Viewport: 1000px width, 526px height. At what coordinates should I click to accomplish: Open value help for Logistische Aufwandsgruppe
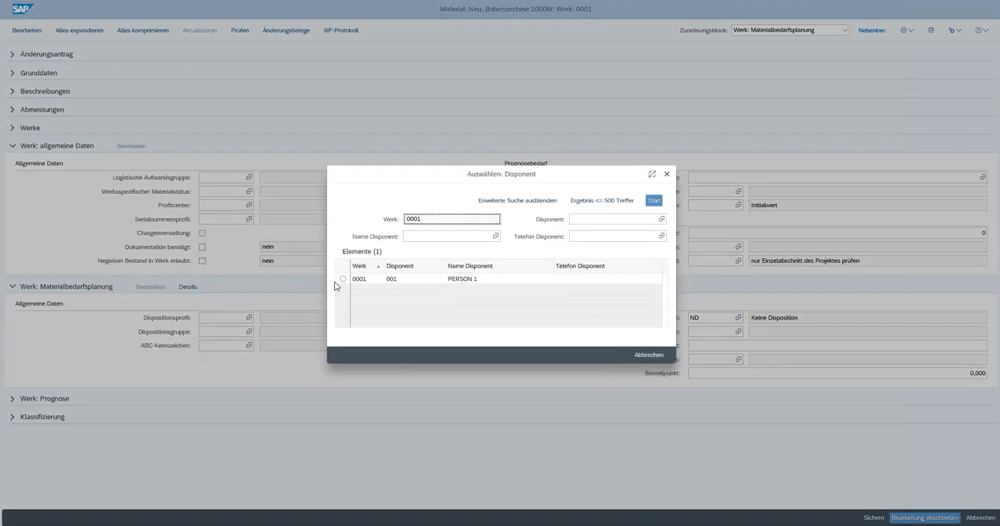[249, 177]
